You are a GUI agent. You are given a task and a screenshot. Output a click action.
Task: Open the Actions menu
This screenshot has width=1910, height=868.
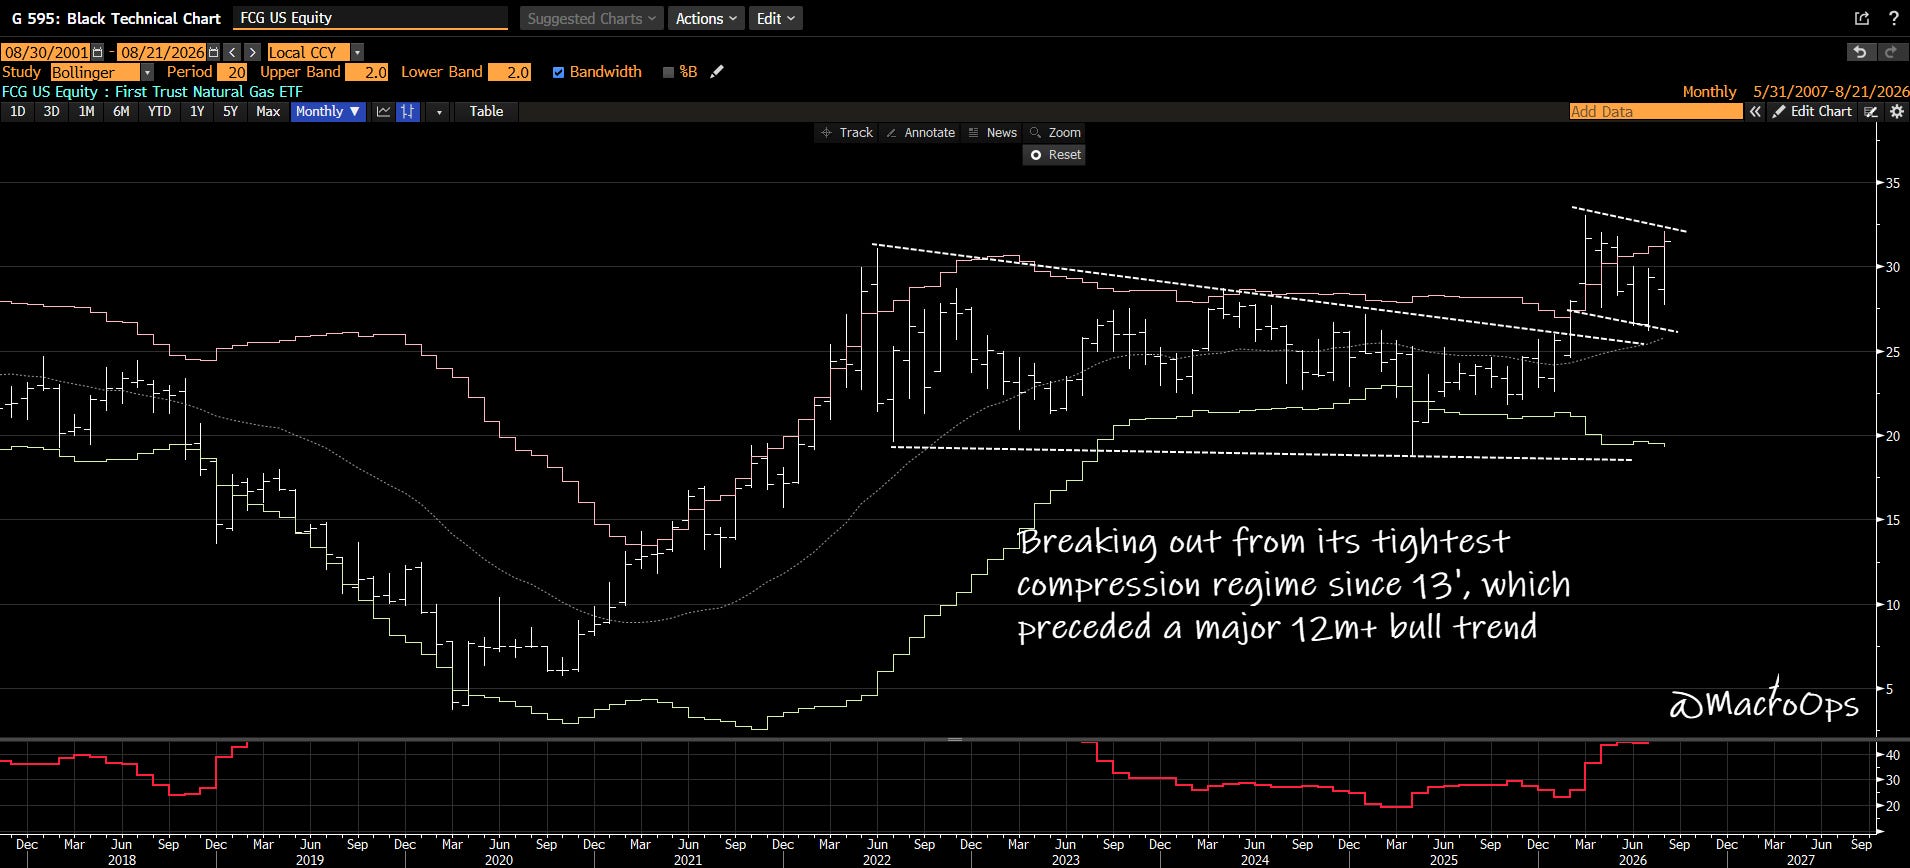click(x=706, y=18)
